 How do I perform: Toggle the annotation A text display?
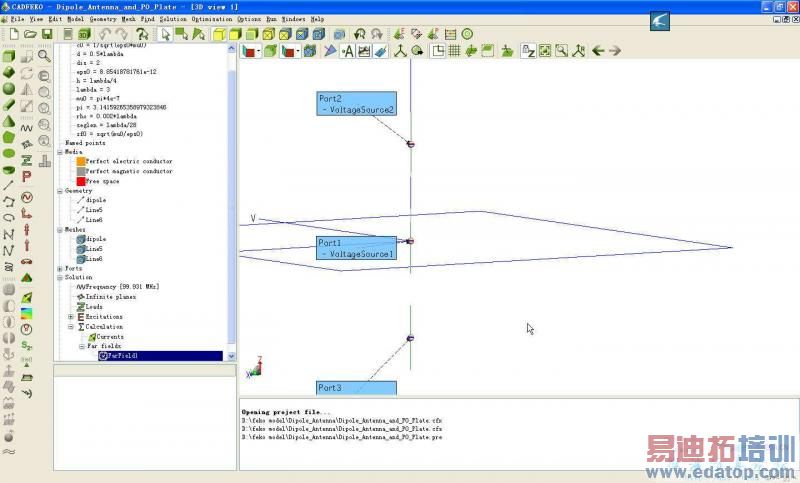pyautogui.click(x=347, y=50)
